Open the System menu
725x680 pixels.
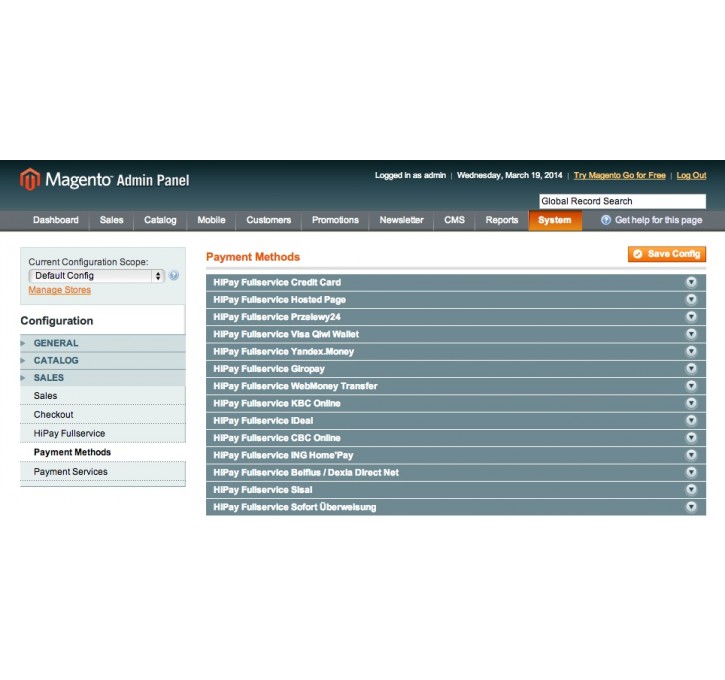tap(555, 220)
